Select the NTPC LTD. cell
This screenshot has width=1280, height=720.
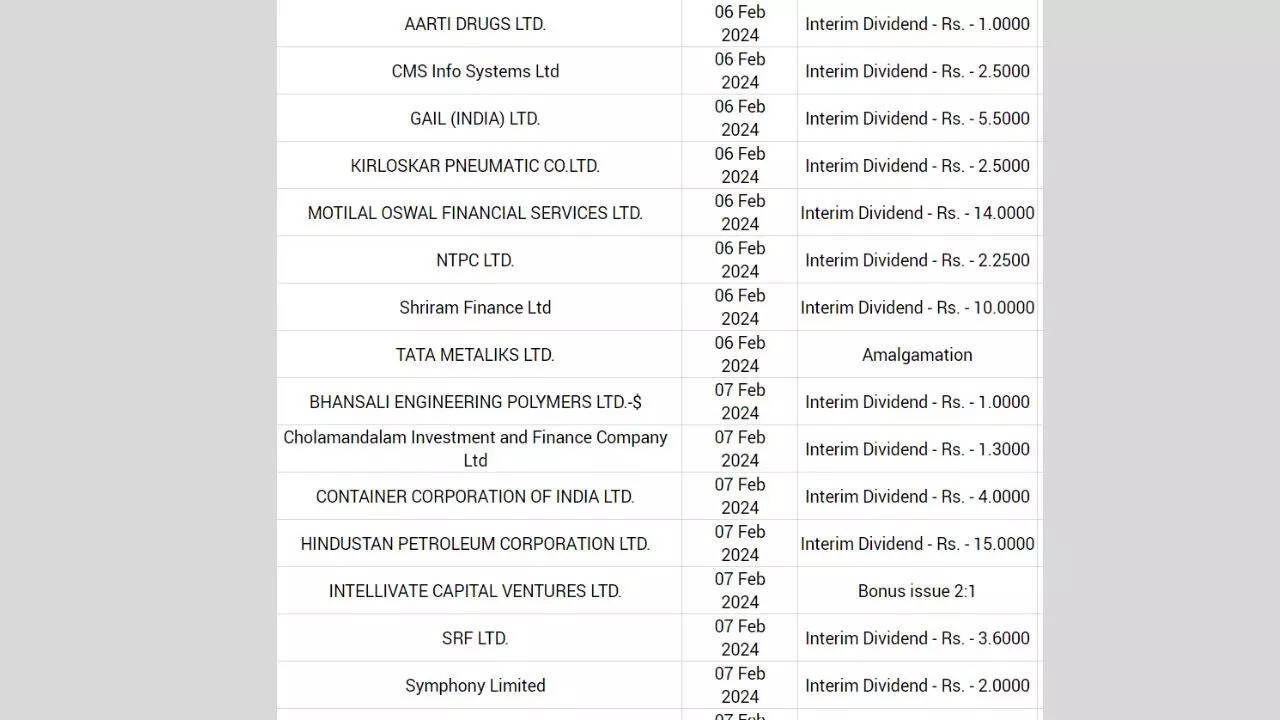click(x=475, y=260)
